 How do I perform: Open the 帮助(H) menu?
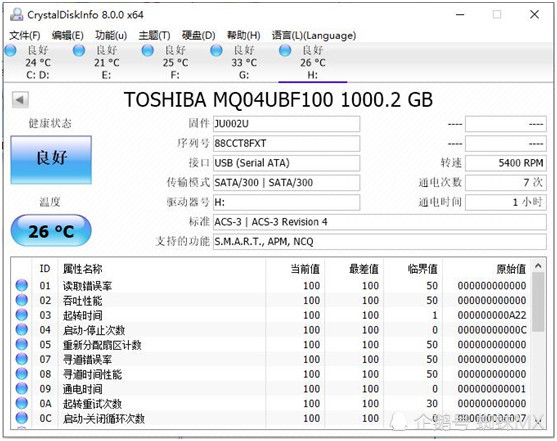(244, 35)
